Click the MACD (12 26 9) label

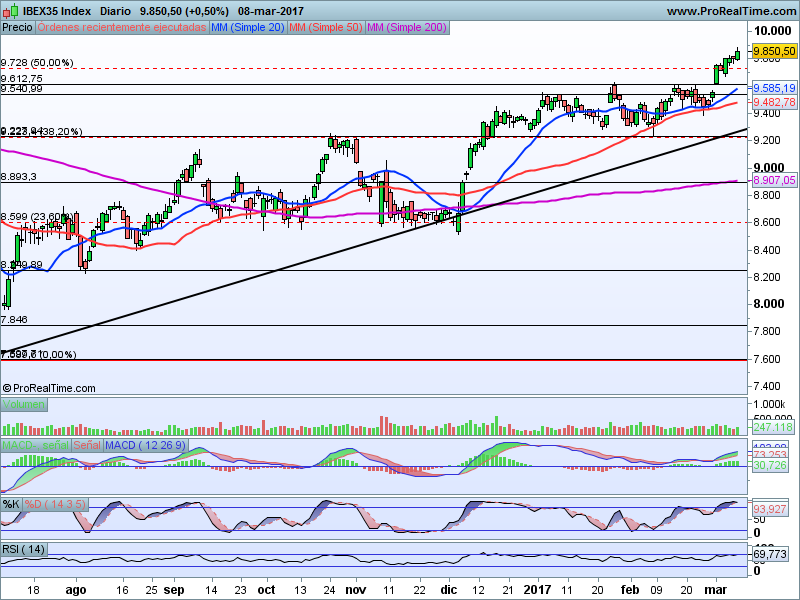[x=145, y=445]
